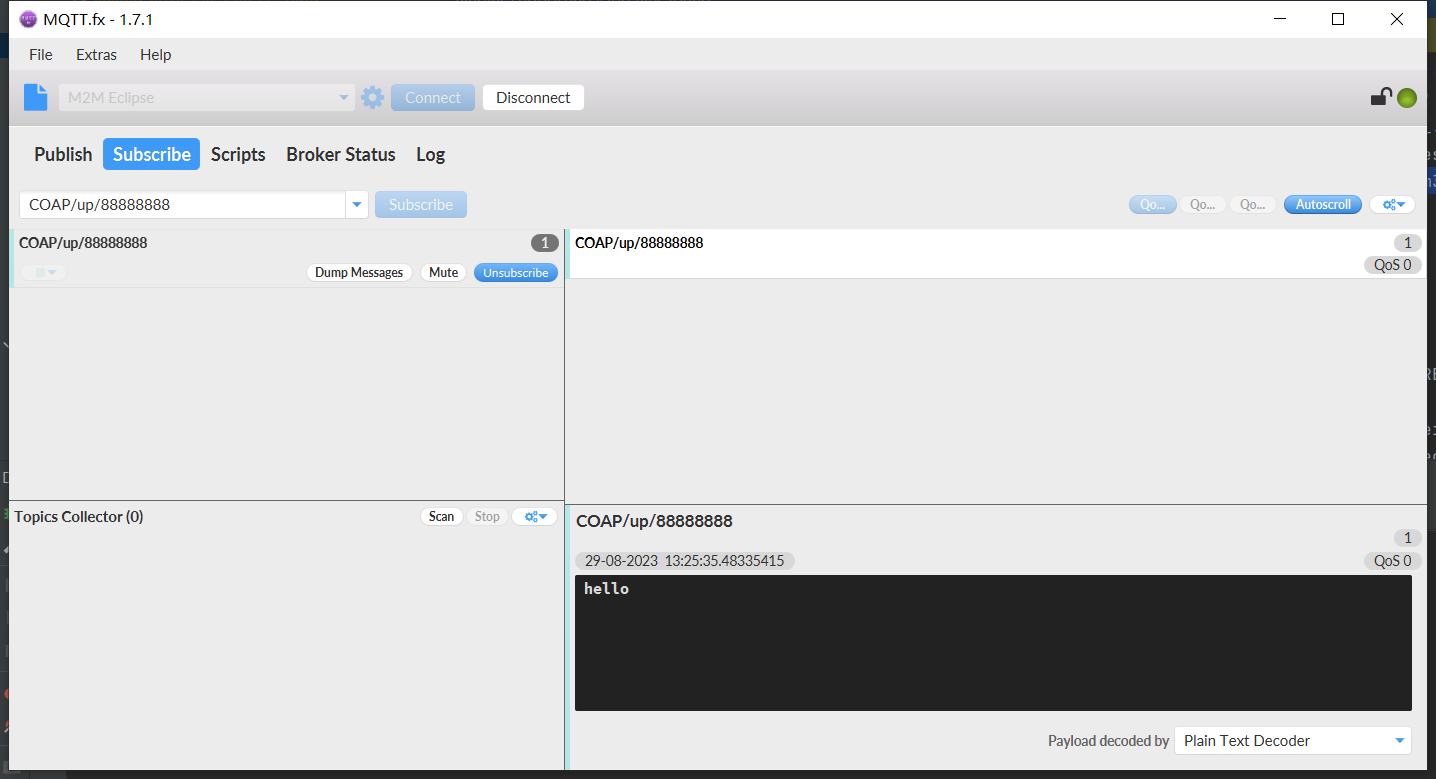Click the Topics Collector (0) heading
Screen dimensions: 1436x779
[x=79, y=517]
